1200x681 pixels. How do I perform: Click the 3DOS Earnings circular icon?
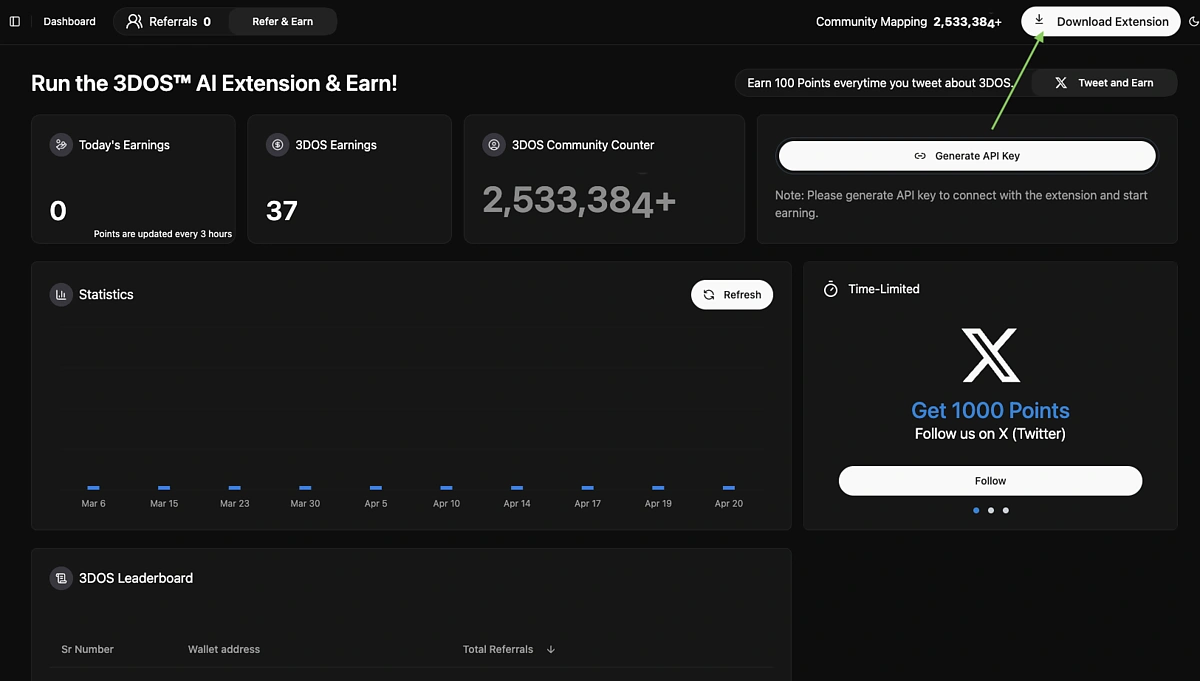point(277,145)
